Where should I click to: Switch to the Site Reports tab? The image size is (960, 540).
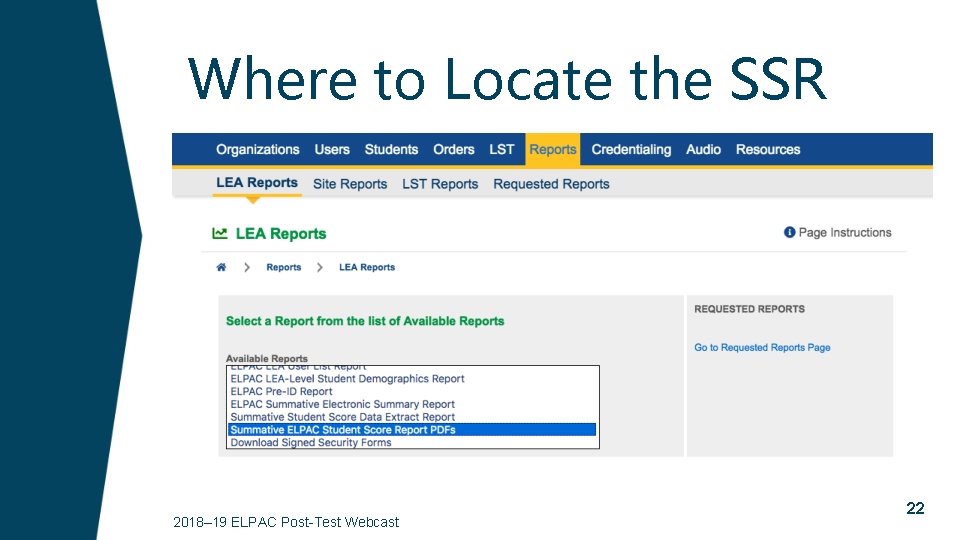pos(350,184)
